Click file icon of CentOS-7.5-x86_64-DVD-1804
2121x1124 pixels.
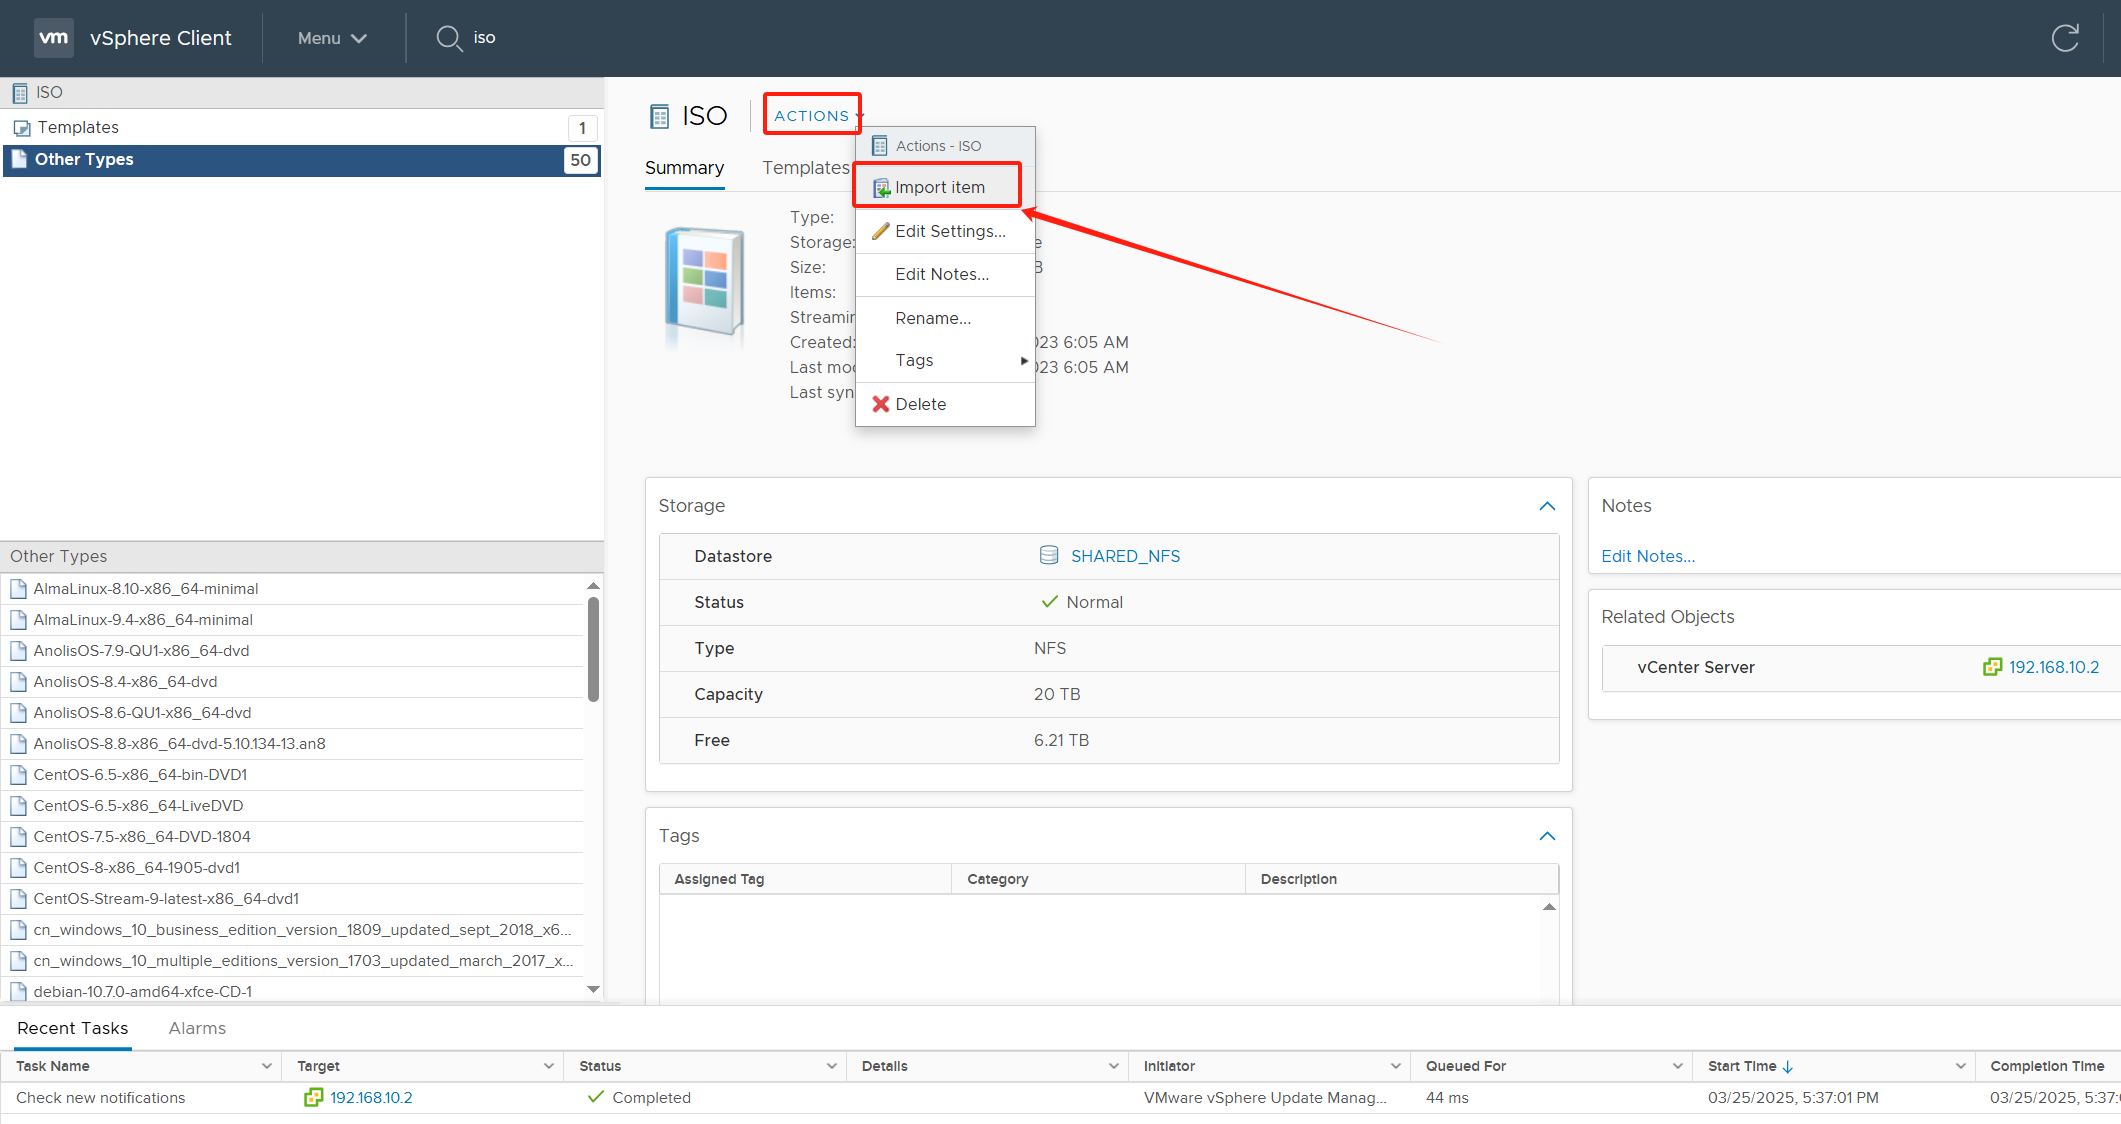[18, 837]
